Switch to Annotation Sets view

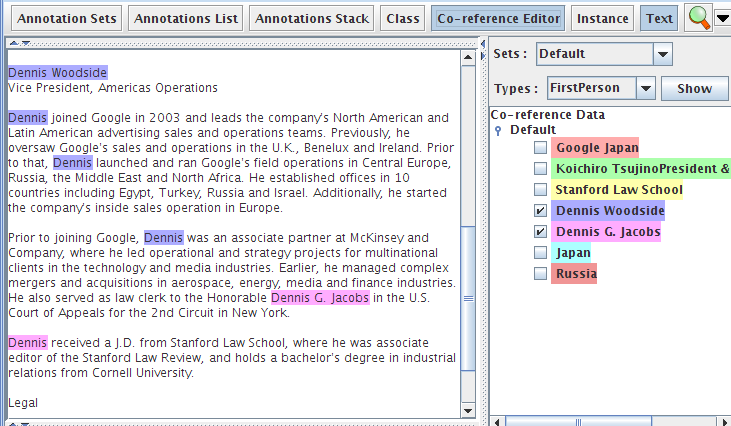pos(67,18)
